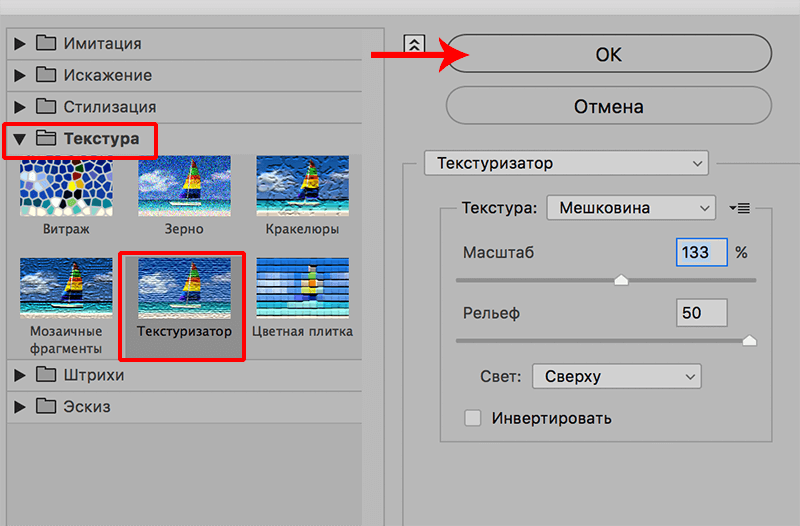Click the Штрихи category label

(94, 375)
